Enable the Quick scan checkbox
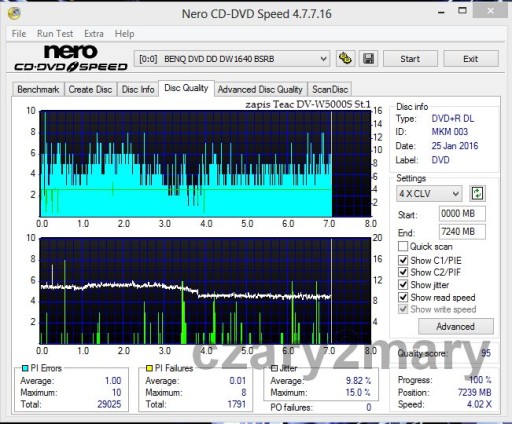512x424 pixels. [x=403, y=246]
